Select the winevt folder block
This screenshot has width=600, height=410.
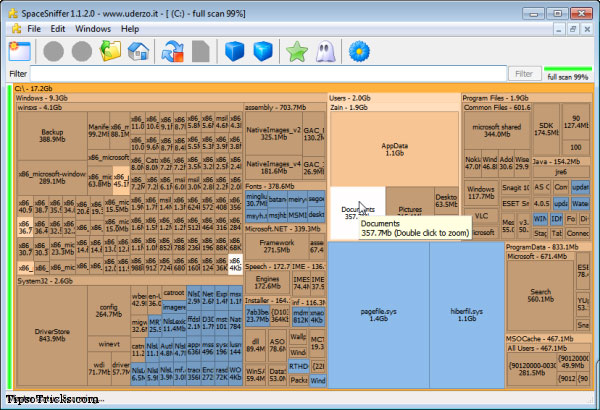coord(109,344)
